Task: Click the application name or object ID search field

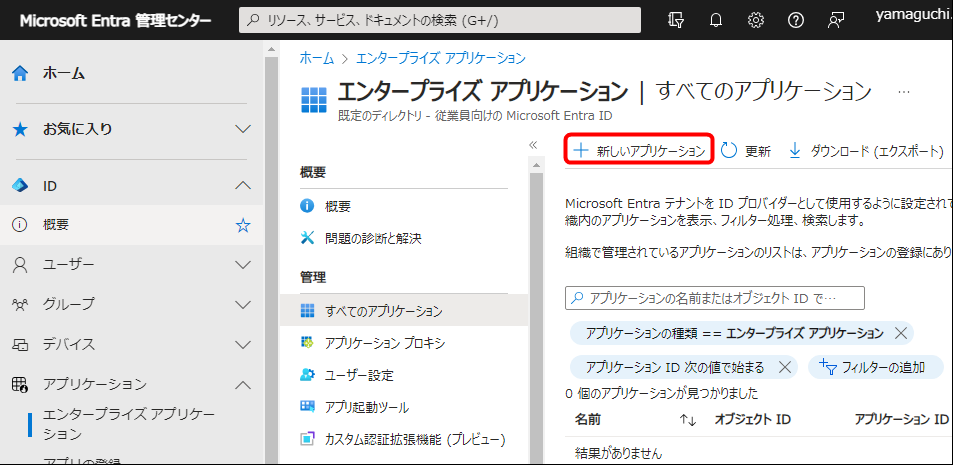Action: click(715, 298)
